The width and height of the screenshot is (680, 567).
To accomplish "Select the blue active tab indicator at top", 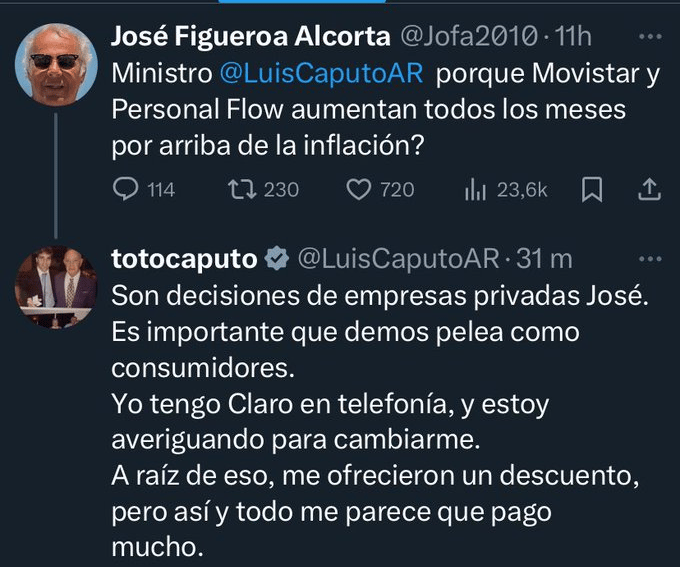I will (x=302, y=1).
